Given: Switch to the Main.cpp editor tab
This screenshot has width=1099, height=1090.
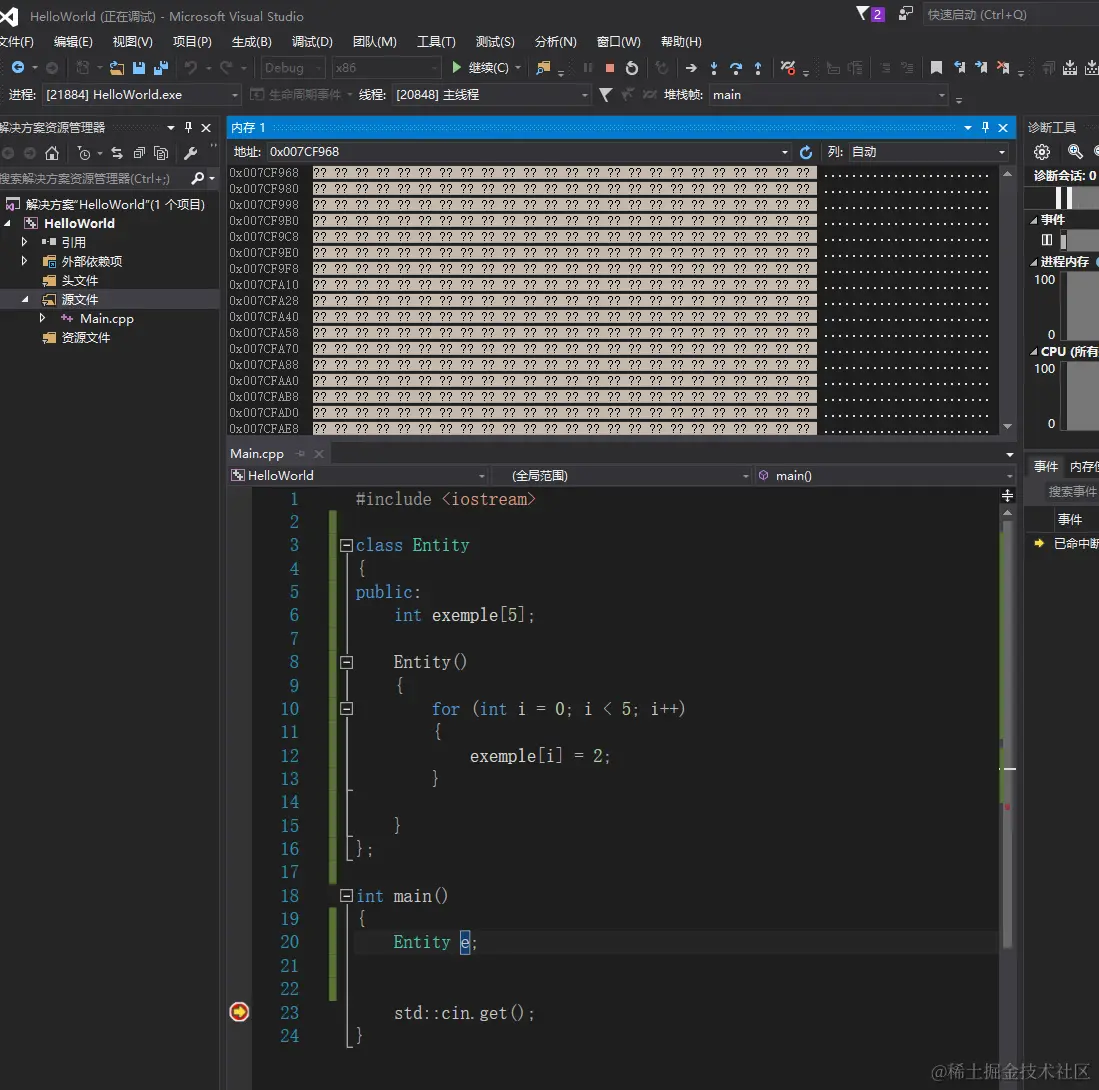Looking at the screenshot, I should point(257,453).
